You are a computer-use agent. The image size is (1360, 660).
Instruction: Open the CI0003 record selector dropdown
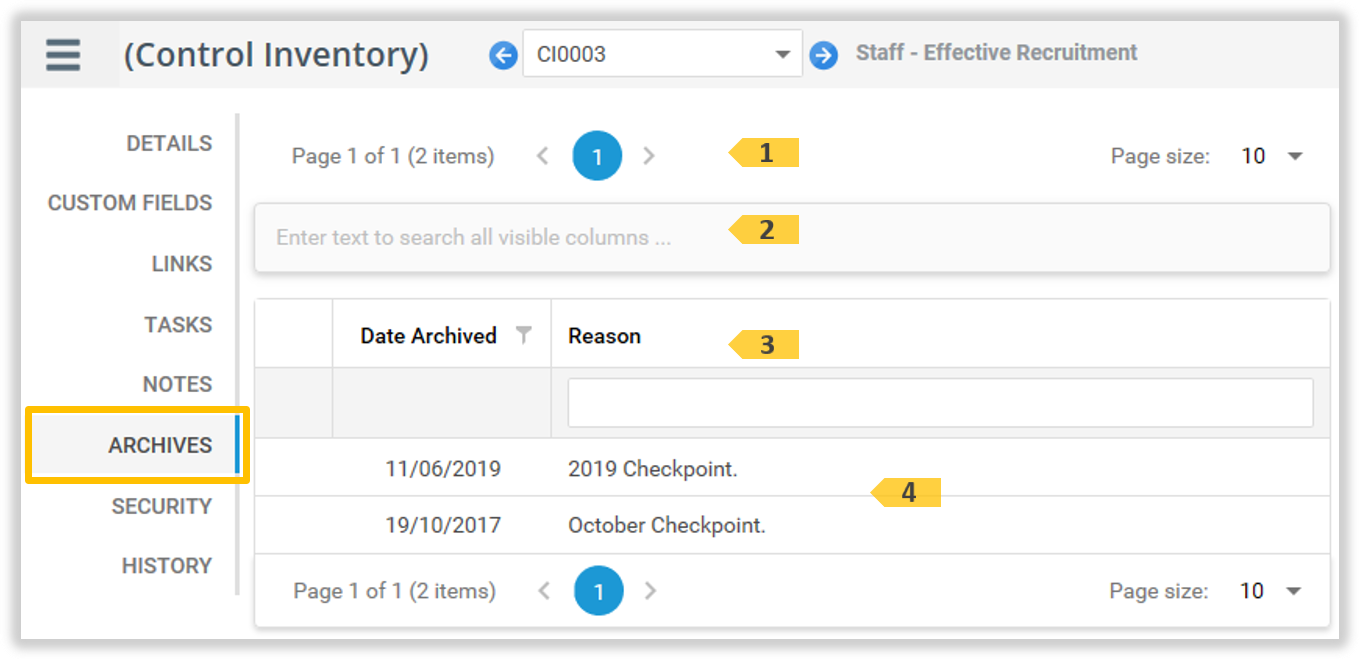coord(784,54)
